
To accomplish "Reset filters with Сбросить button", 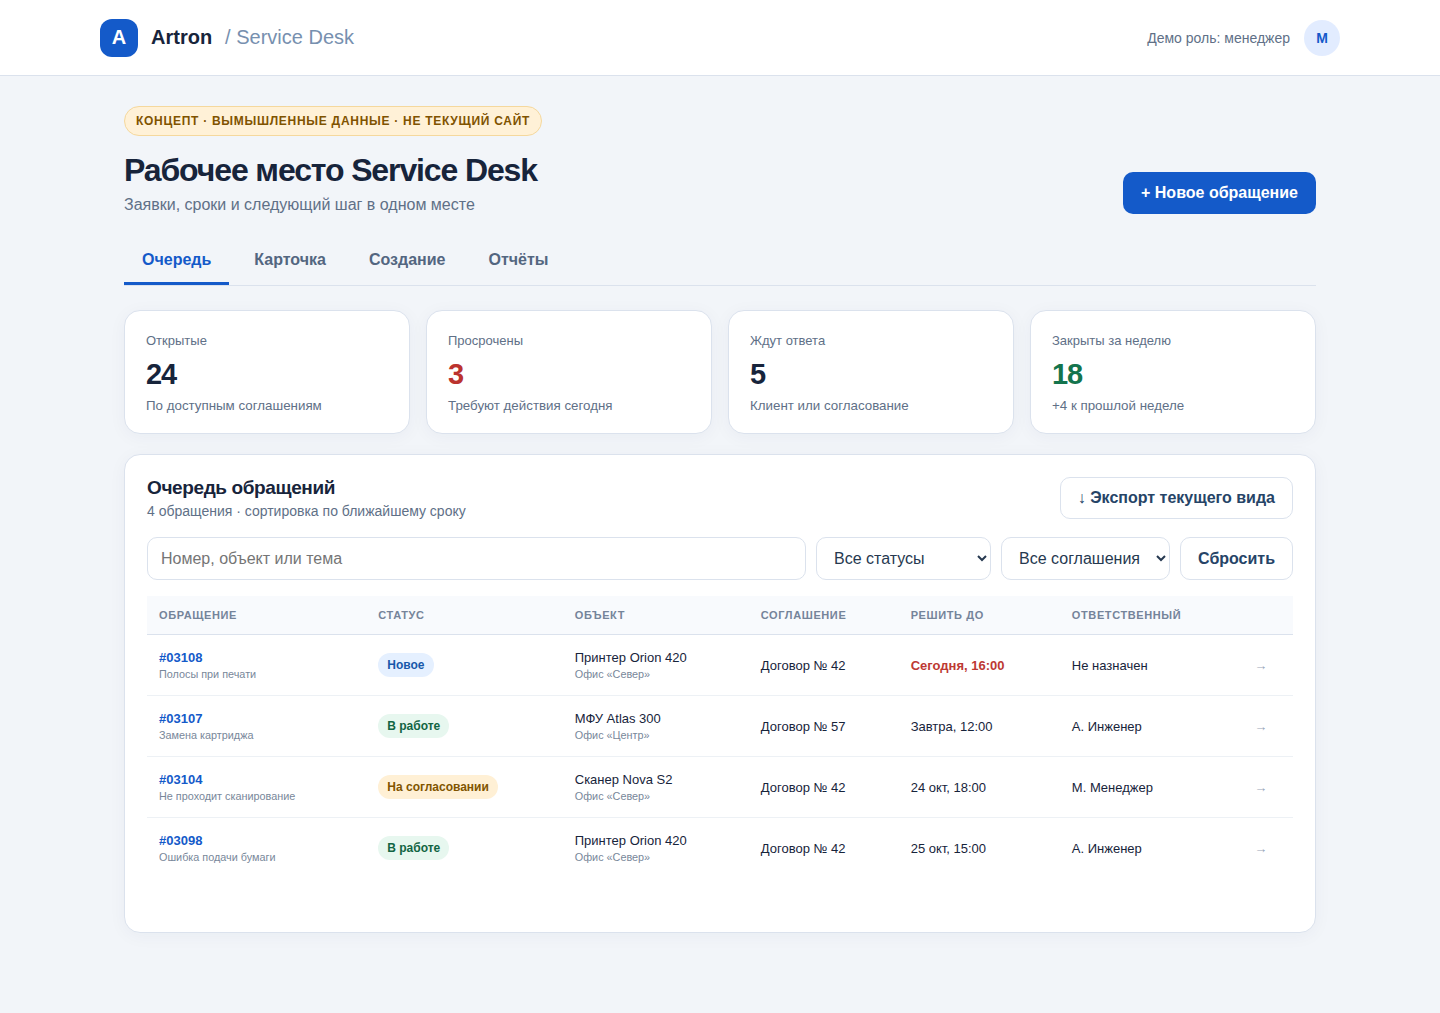I will [x=1236, y=558].
